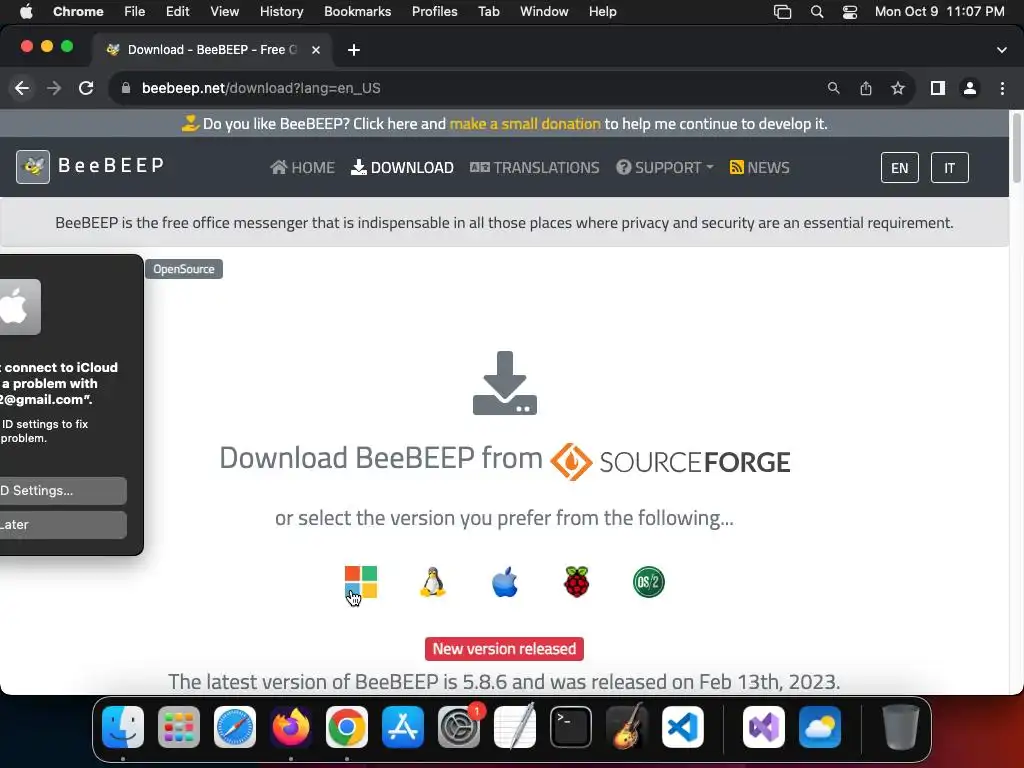Select the blue Apple macOS download icon
Image resolution: width=1024 pixels, height=768 pixels.
pyautogui.click(x=505, y=582)
